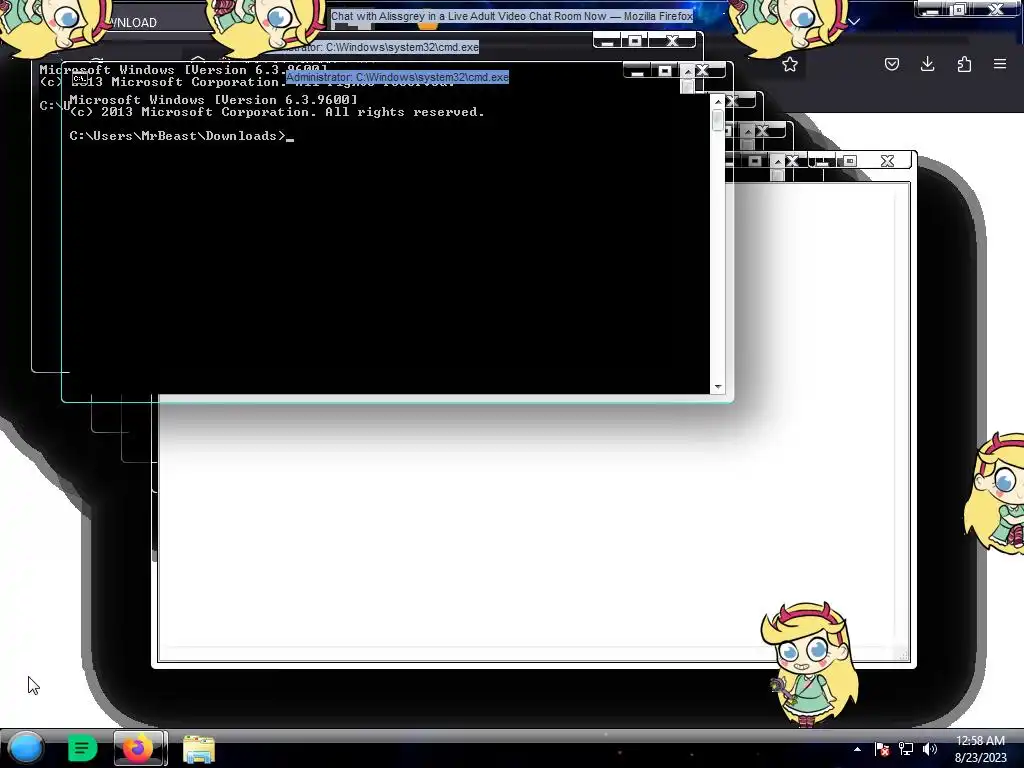The width and height of the screenshot is (1024, 768).
Task: Close the front cmd.exe console window
Action: [703, 71]
